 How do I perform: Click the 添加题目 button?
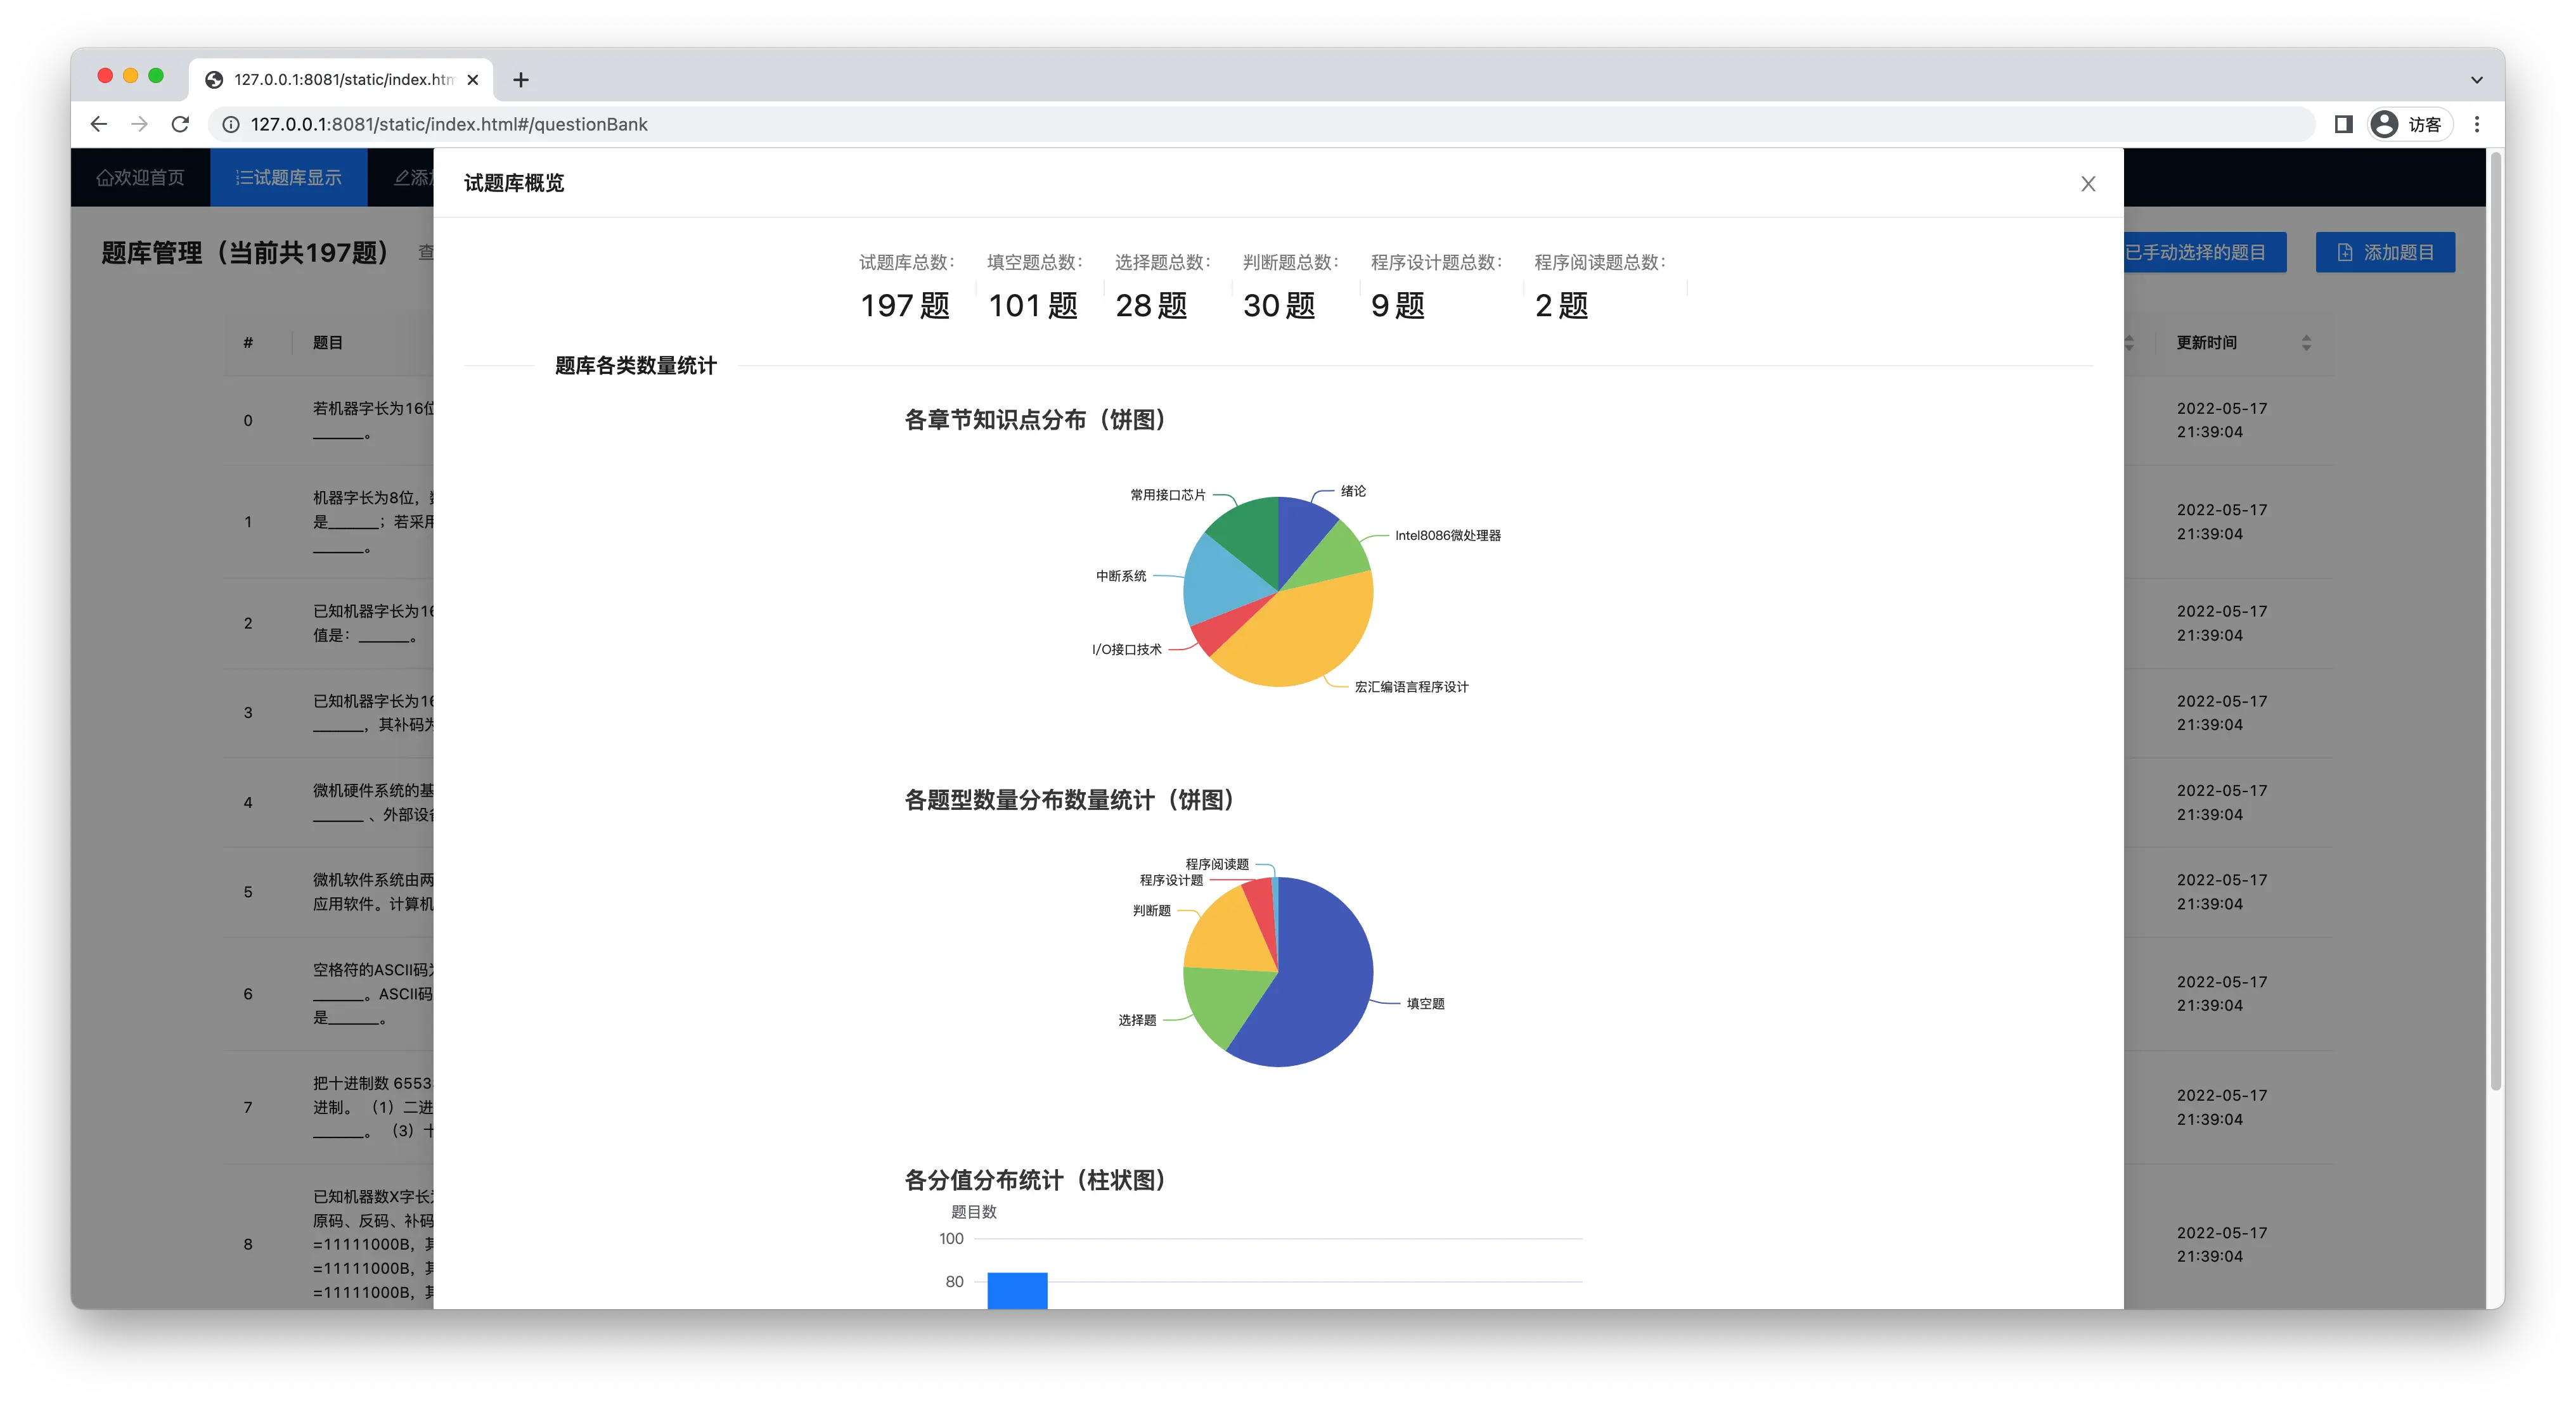[x=2385, y=252]
